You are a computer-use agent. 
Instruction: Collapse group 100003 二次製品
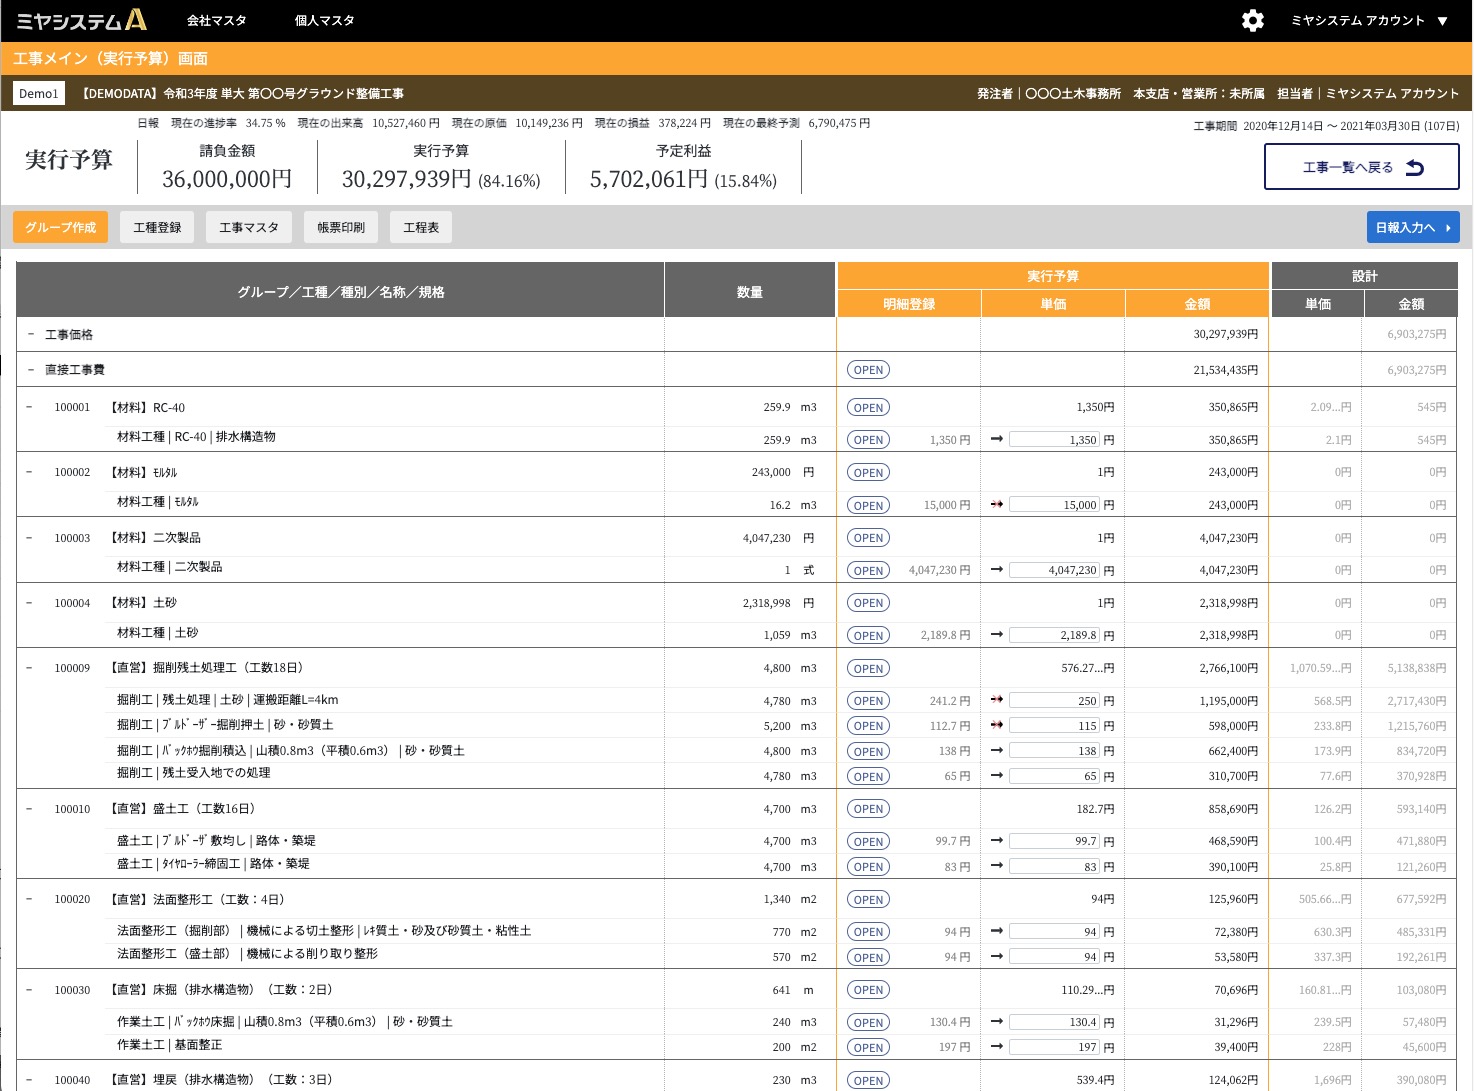click(x=29, y=537)
